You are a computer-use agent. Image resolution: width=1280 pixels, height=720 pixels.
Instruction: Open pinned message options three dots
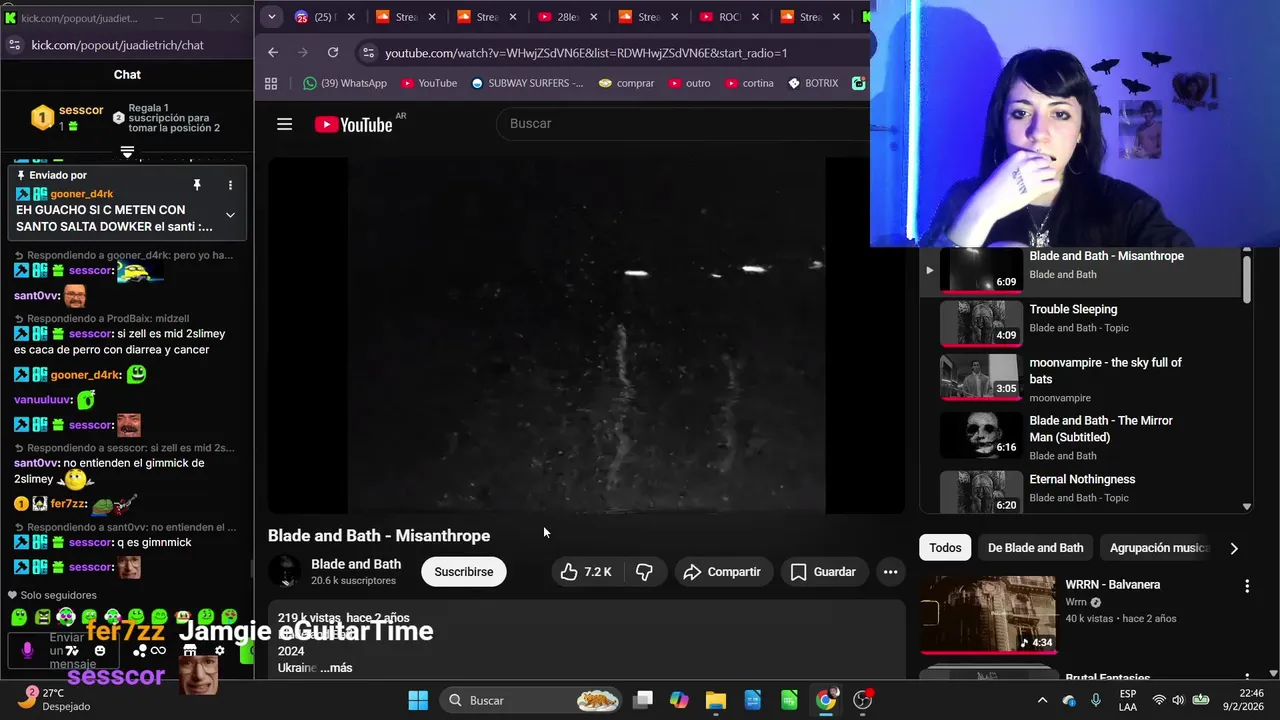(x=230, y=185)
